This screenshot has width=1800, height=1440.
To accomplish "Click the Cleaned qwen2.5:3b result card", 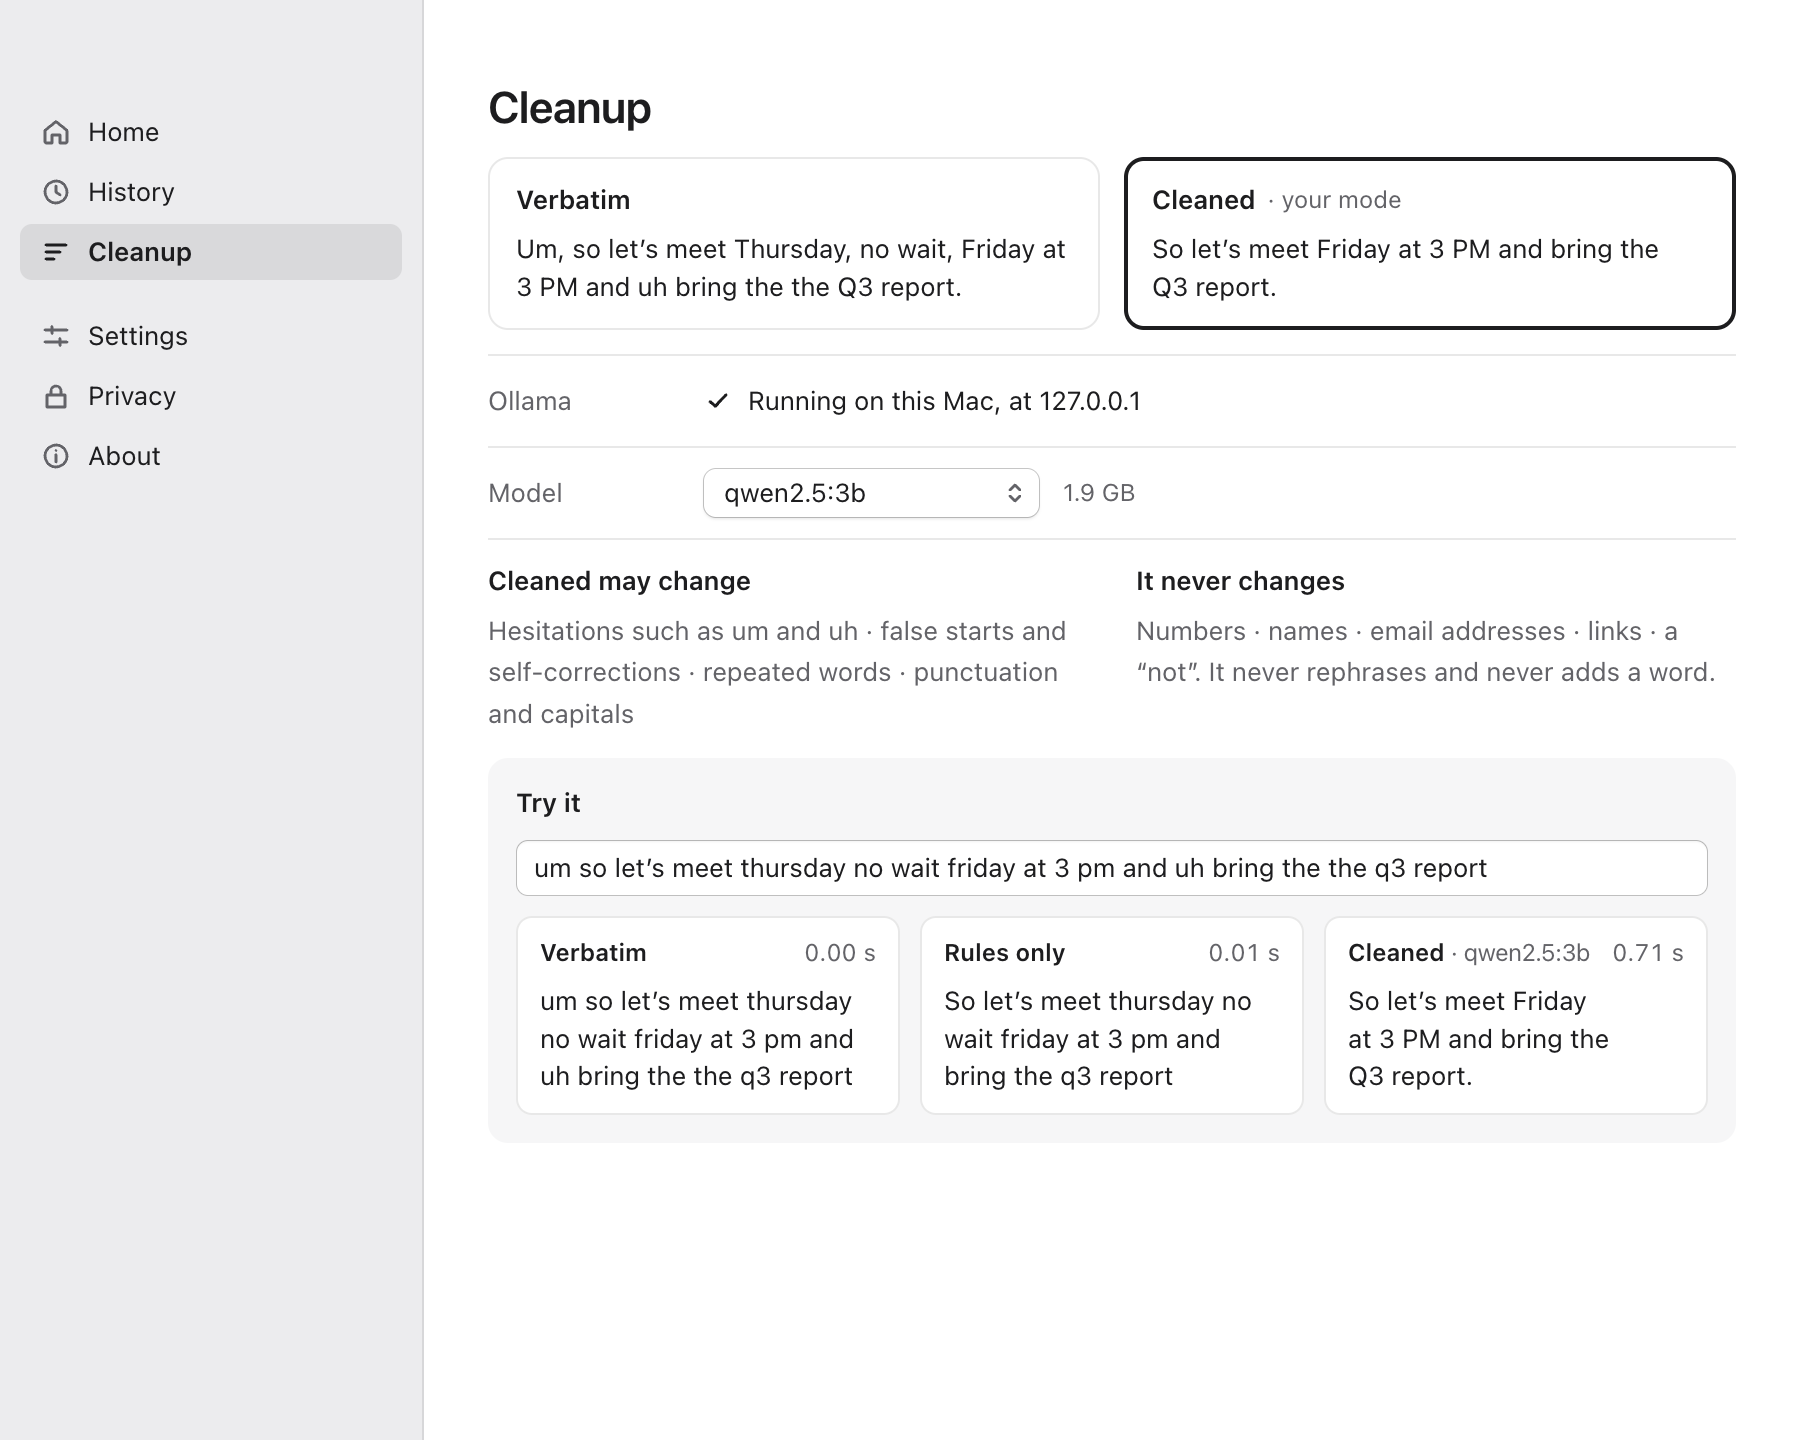I will pyautogui.click(x=1516, y=1015).
